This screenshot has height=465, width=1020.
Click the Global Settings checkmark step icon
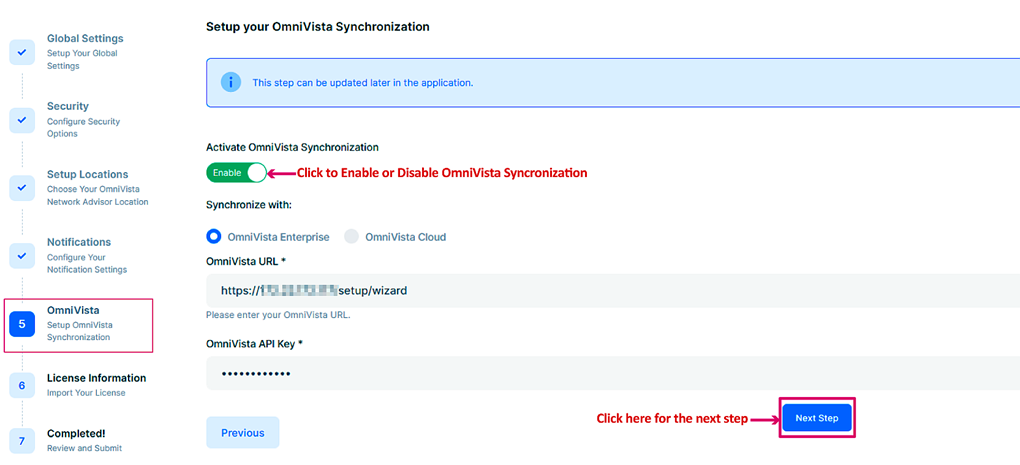point(22,52)
